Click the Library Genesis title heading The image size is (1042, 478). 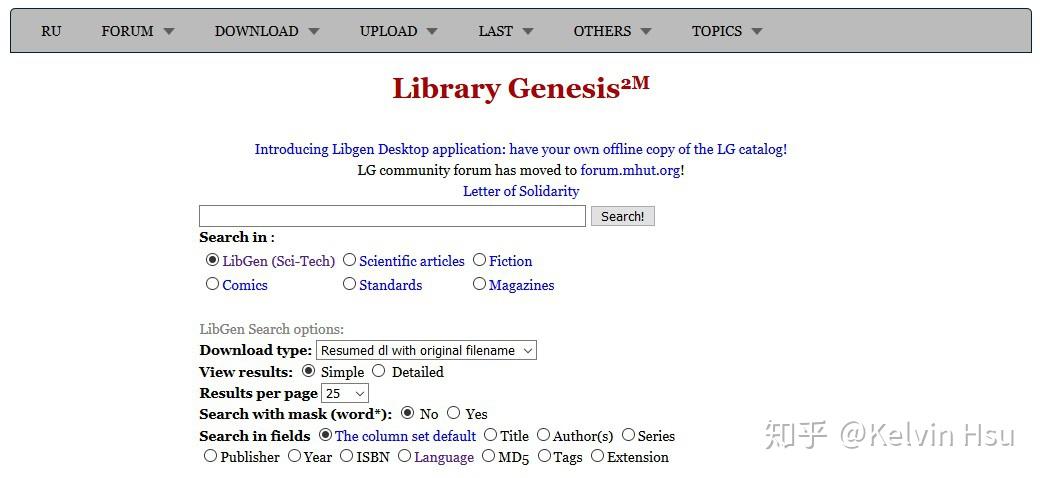tap(520, 88)
